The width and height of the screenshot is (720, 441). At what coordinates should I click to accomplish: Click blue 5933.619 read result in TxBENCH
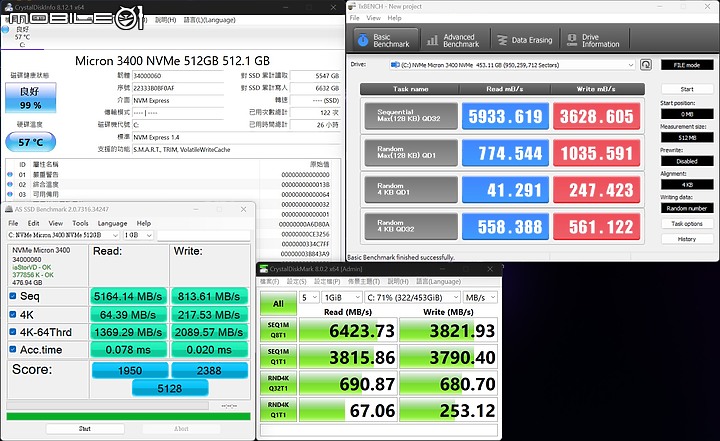click(505, 116)
